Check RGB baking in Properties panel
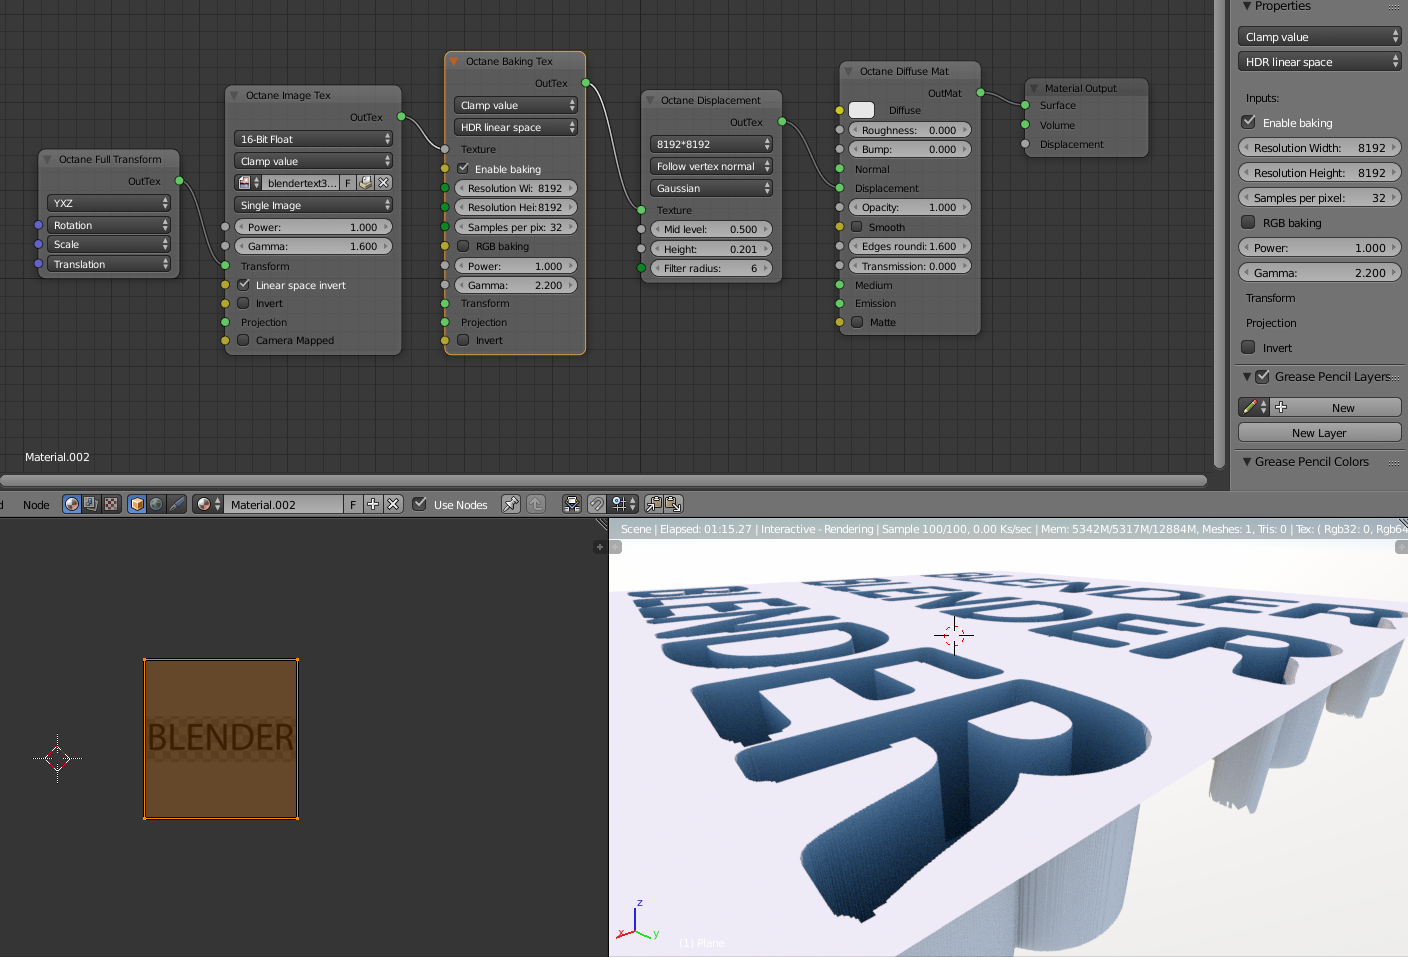The height and width of the screenshot is (957, 1408). coord(1248,222)
